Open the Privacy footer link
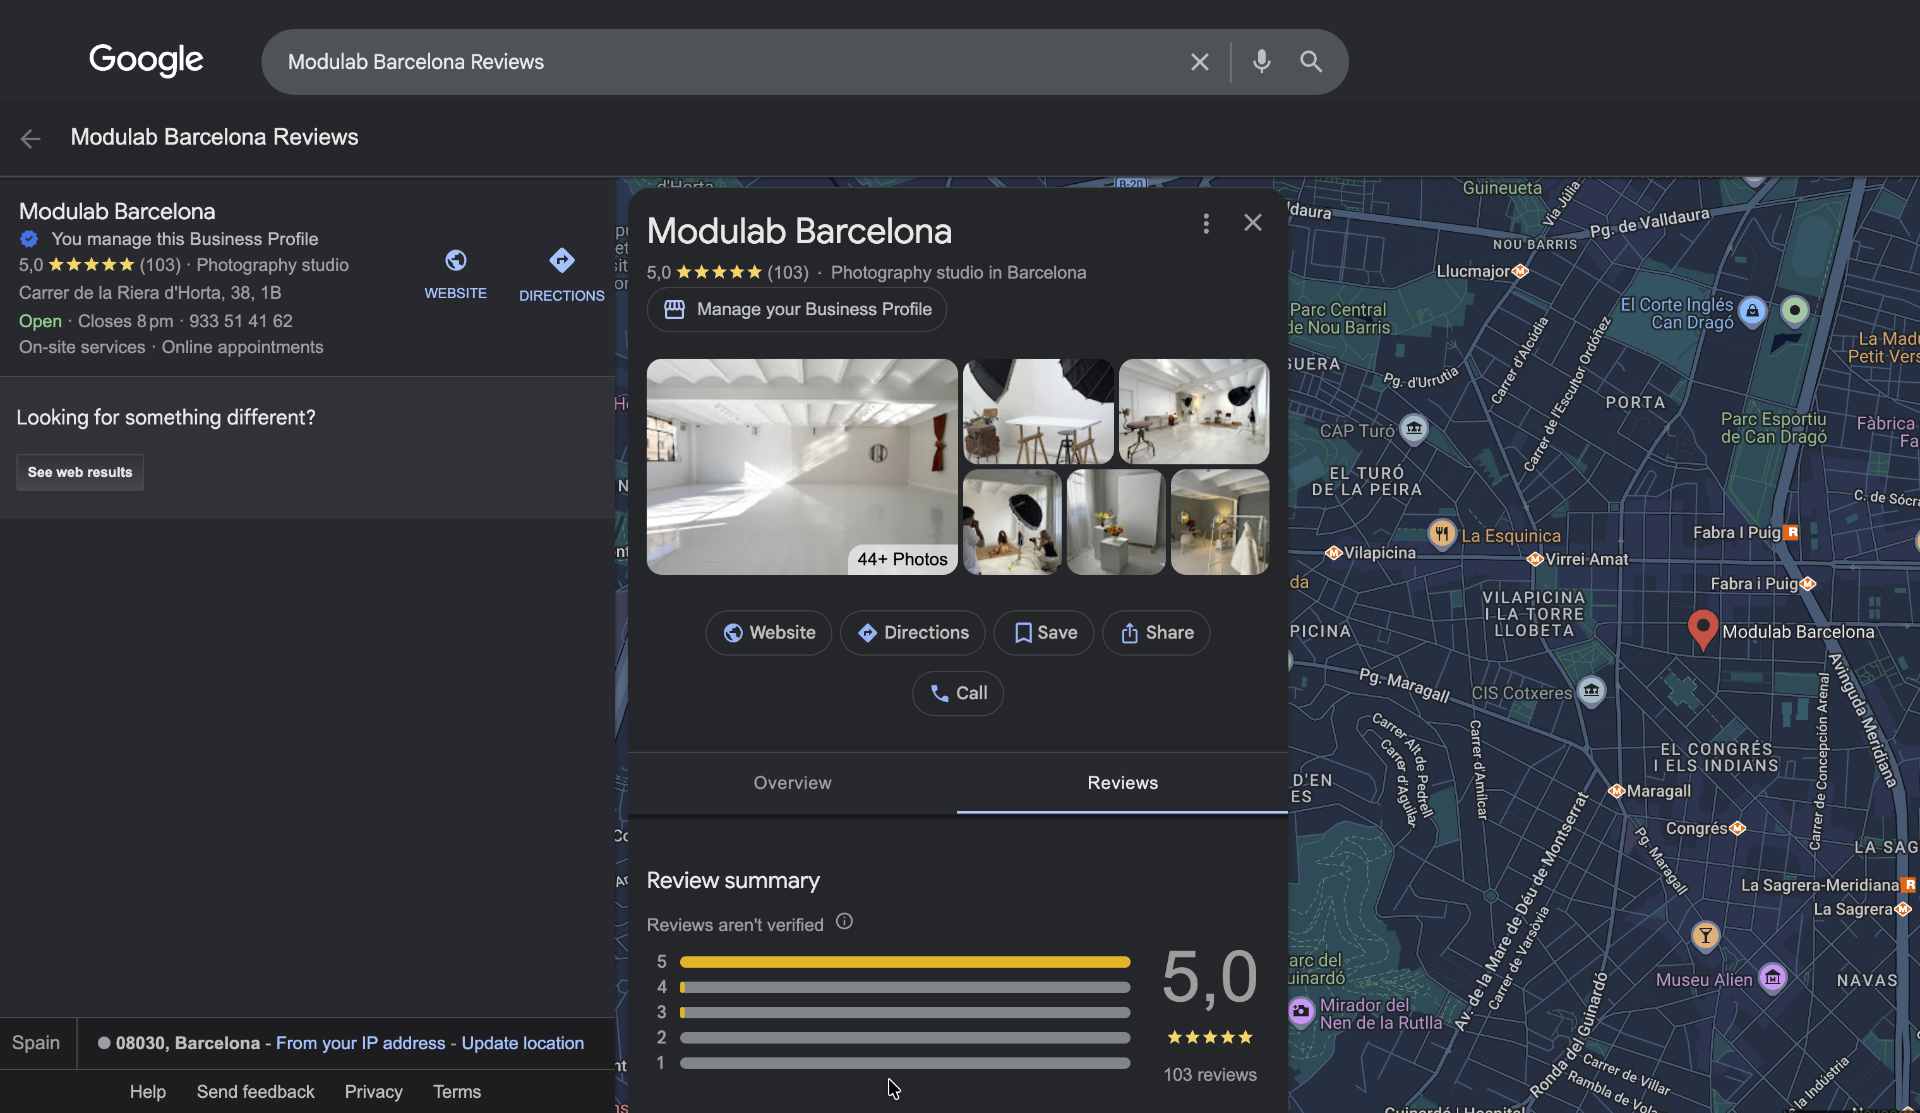This screenshot has height=1113, width=1920. [373, 1092]
